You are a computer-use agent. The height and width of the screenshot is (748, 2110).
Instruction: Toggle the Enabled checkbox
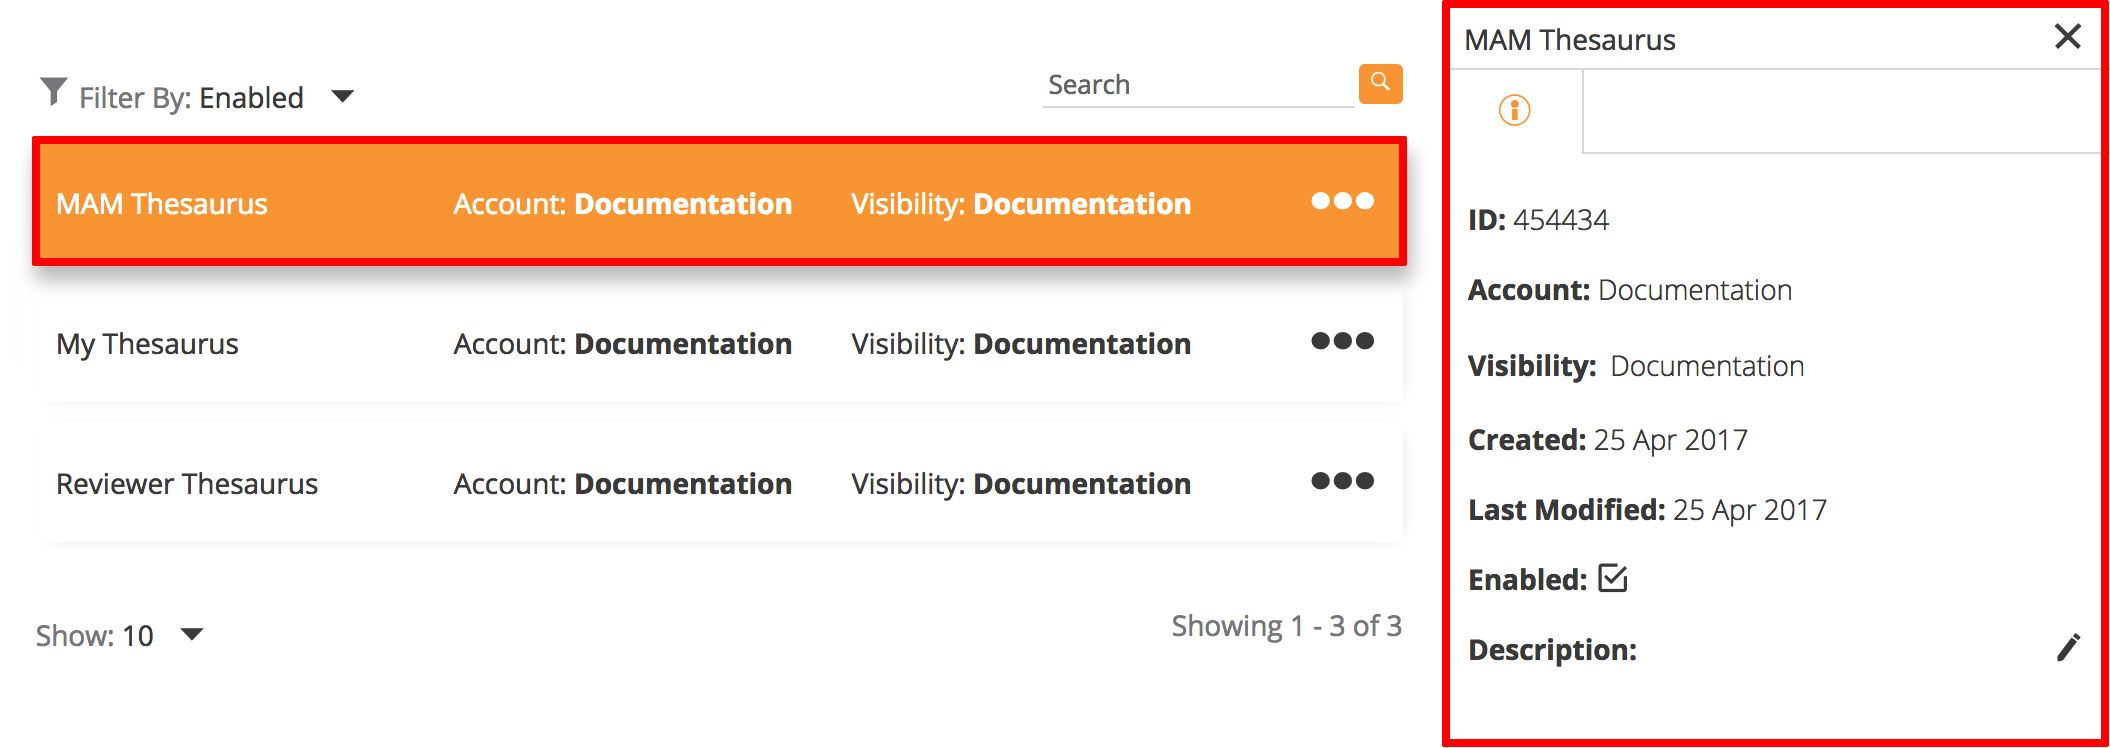1612,578
